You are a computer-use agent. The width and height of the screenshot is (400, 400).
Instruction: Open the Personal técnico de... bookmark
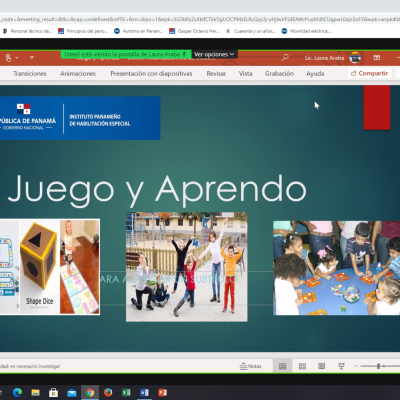[27, 31]
